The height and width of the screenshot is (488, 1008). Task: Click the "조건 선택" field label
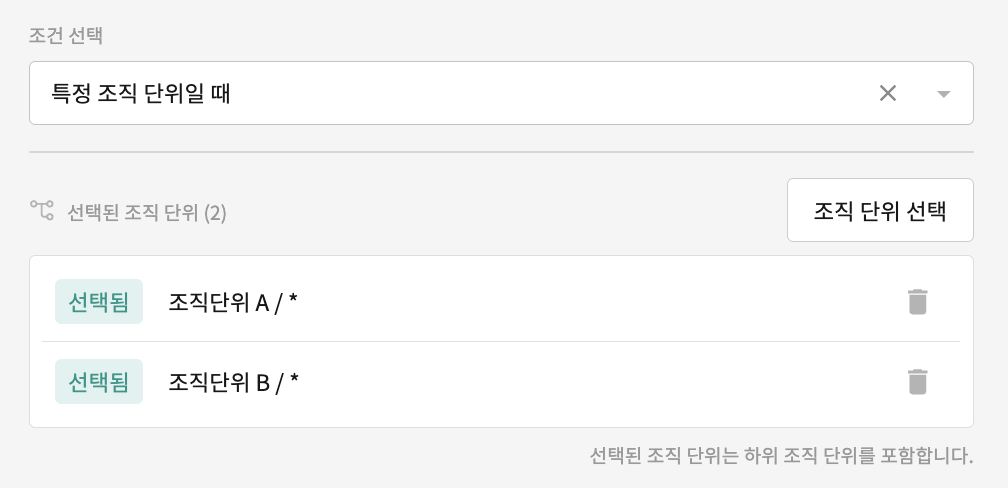pos(72,37)
